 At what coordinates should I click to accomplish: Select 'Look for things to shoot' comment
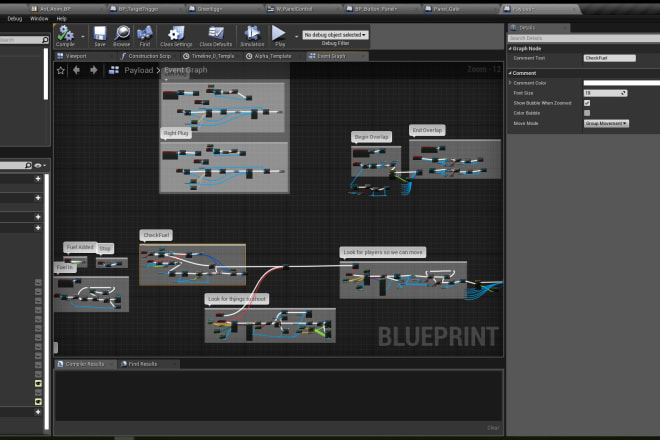point(237,299)
